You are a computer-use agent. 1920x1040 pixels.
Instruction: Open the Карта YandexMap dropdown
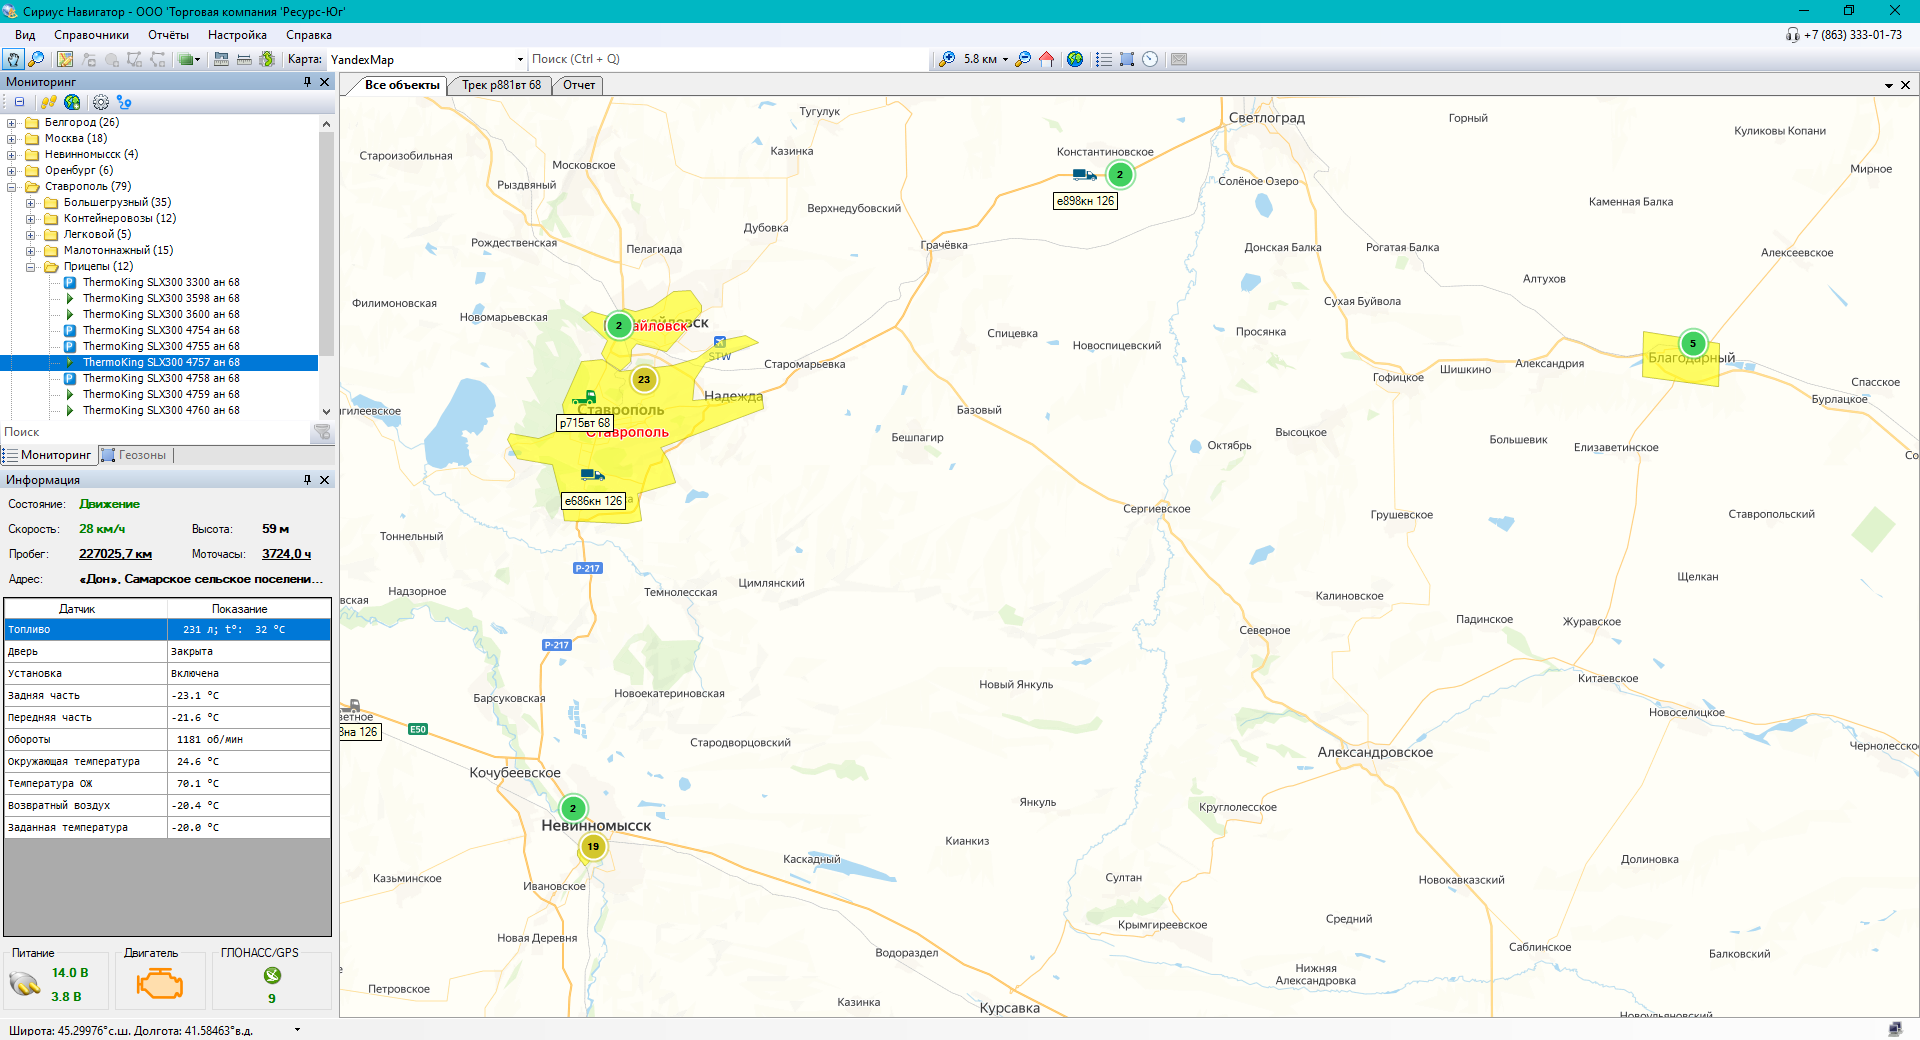tap(520, 60)
